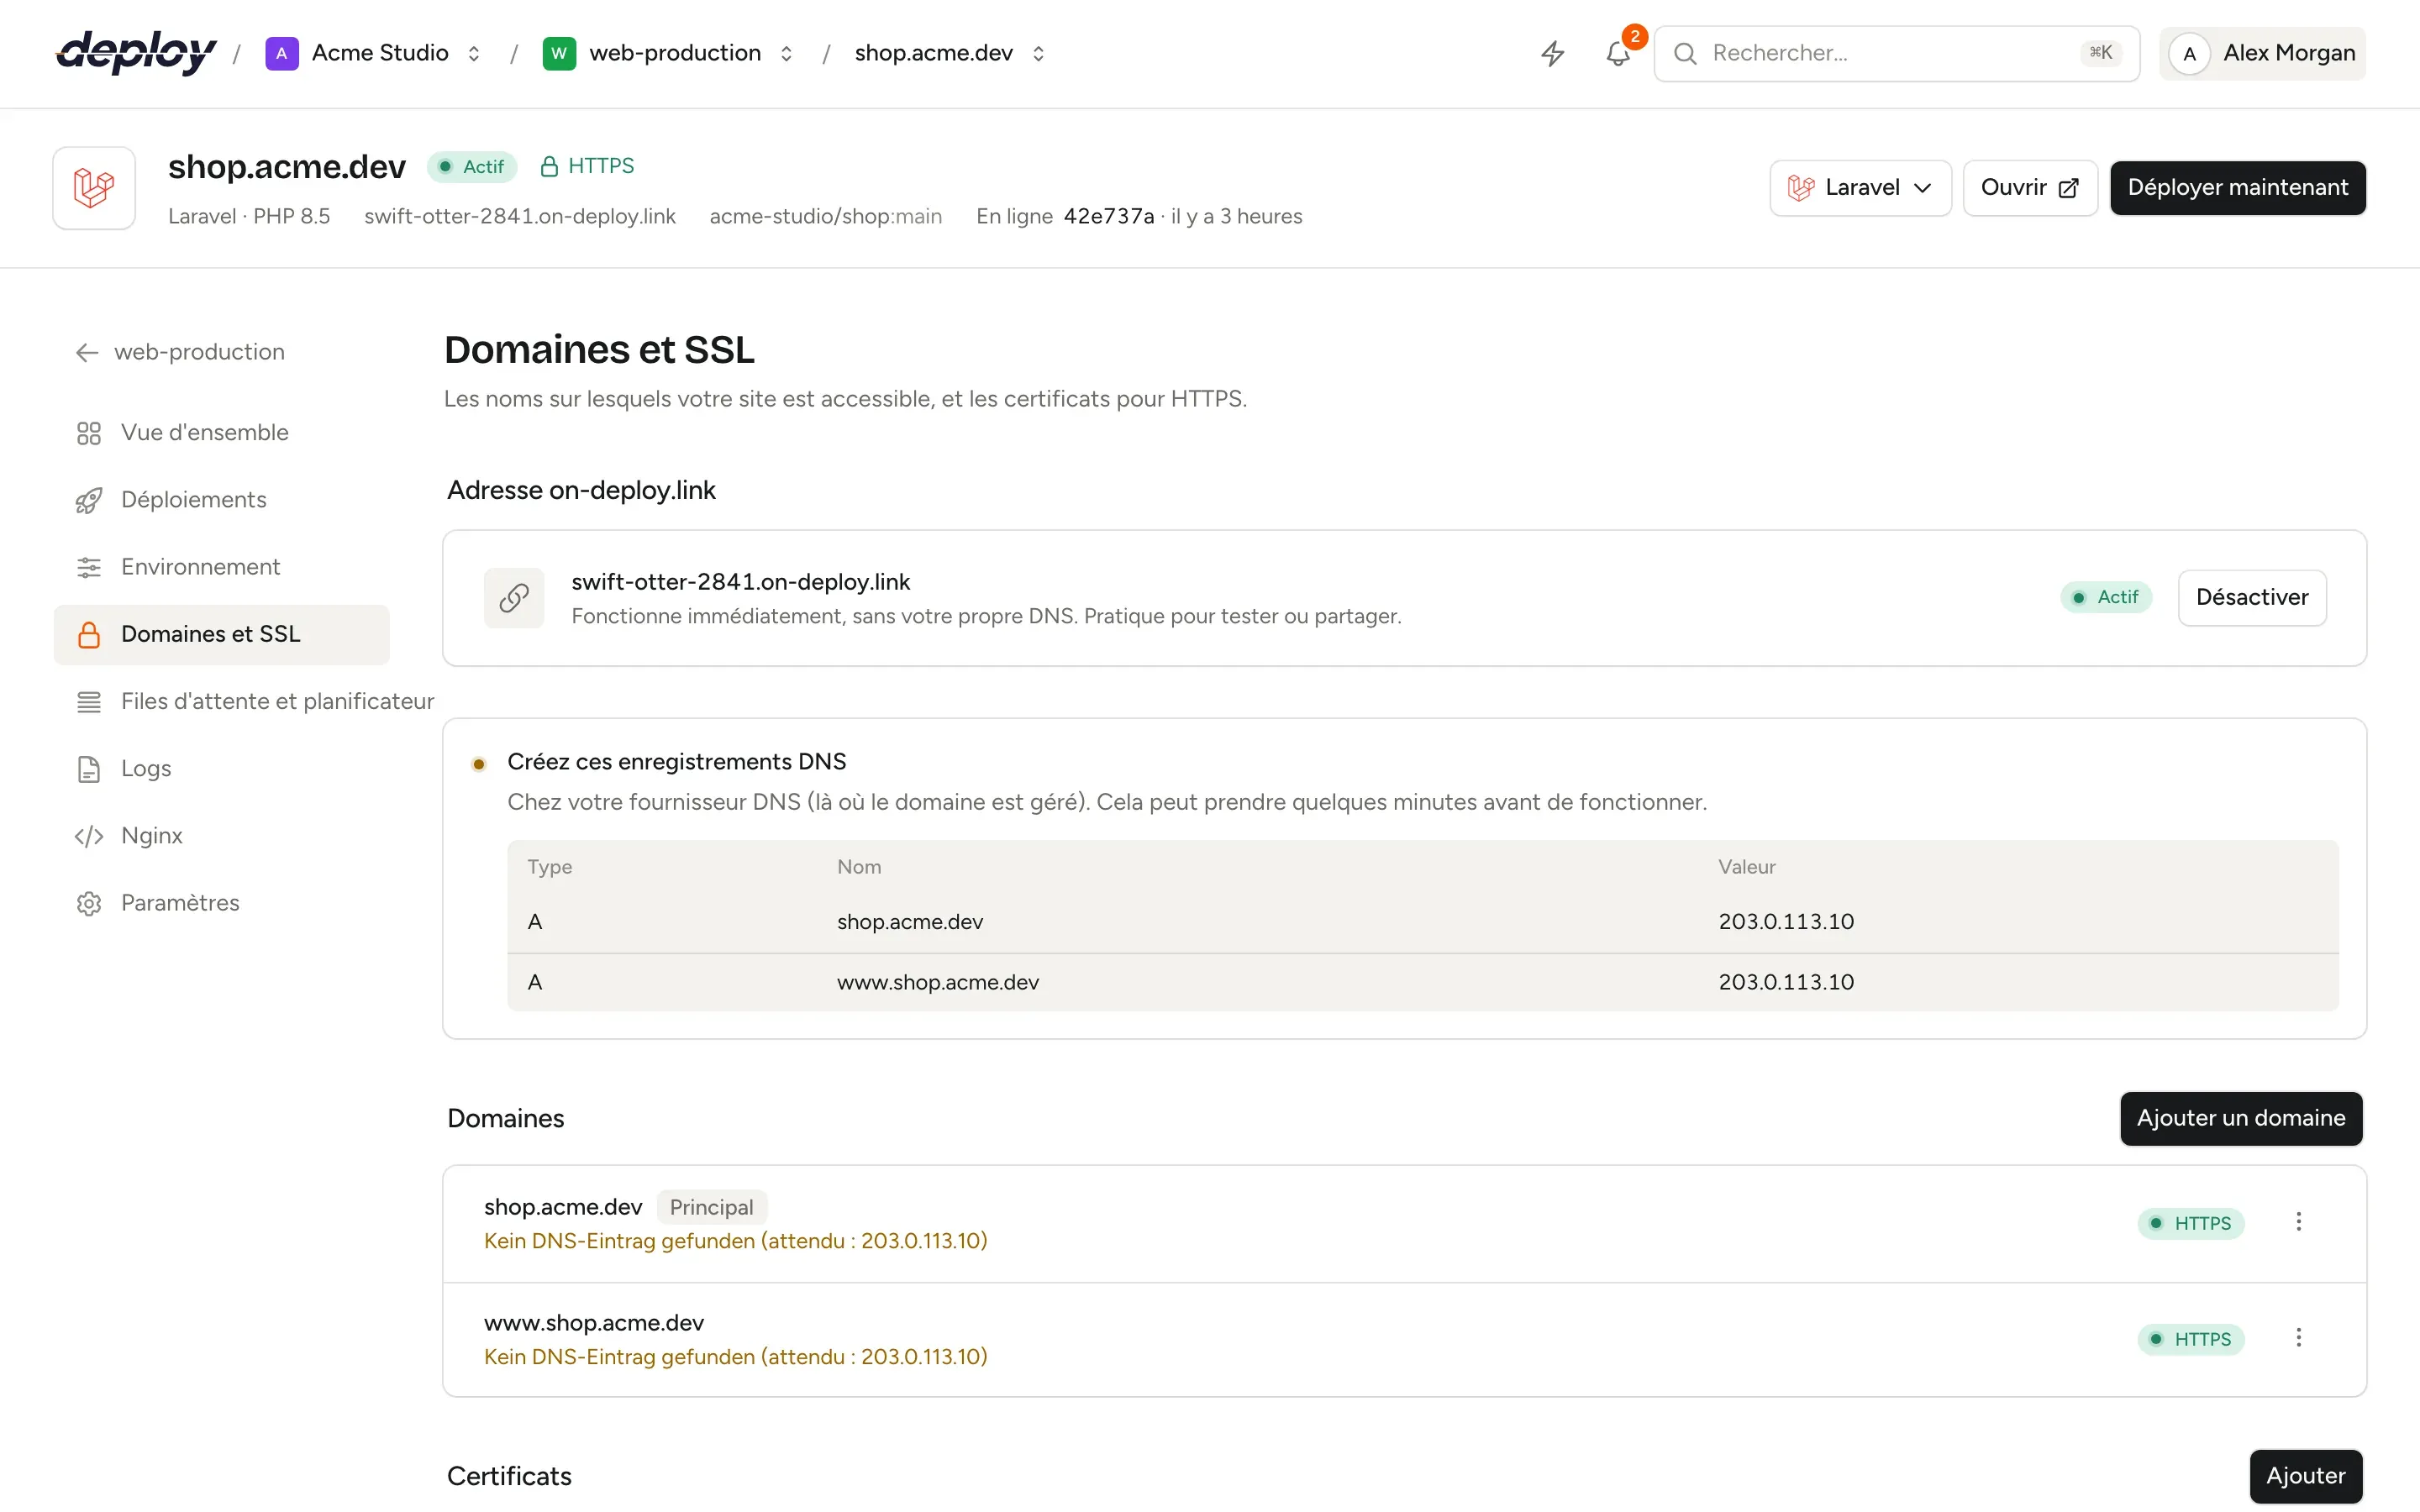Click swift-otter-2841.on-deploy.link in the address card
Viewport: 2420px width, 1512px height.
pyautogui.click(x=740, y=582)
